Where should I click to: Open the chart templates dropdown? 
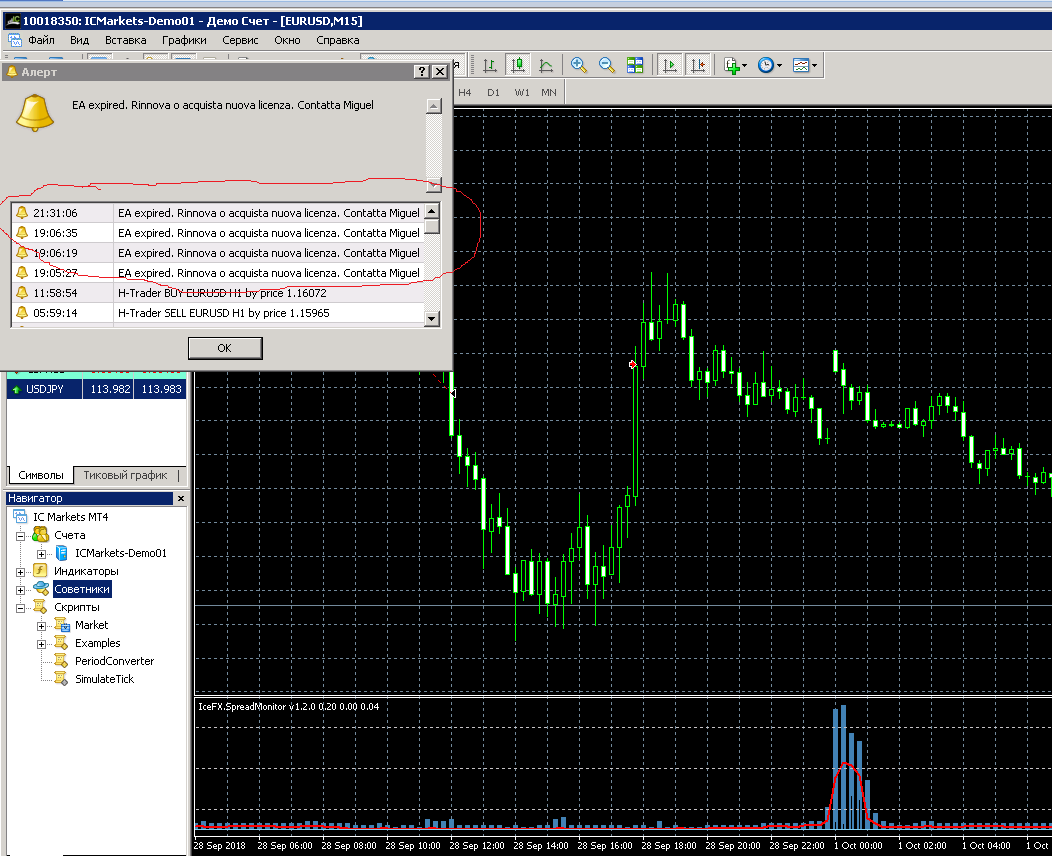point(804,65)
